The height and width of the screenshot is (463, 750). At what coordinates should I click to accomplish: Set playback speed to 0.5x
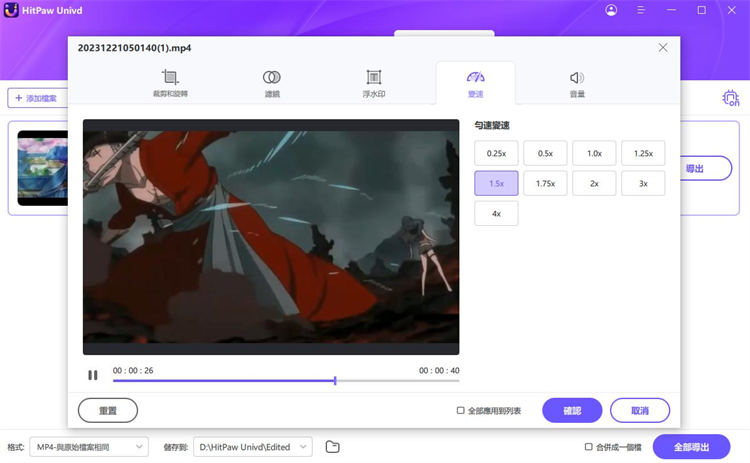[x=545, y=153]
